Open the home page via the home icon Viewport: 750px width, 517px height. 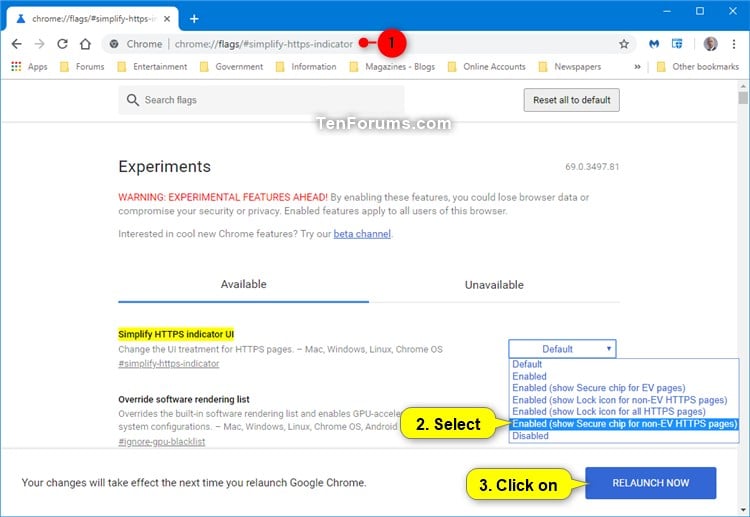pos(86,44)
